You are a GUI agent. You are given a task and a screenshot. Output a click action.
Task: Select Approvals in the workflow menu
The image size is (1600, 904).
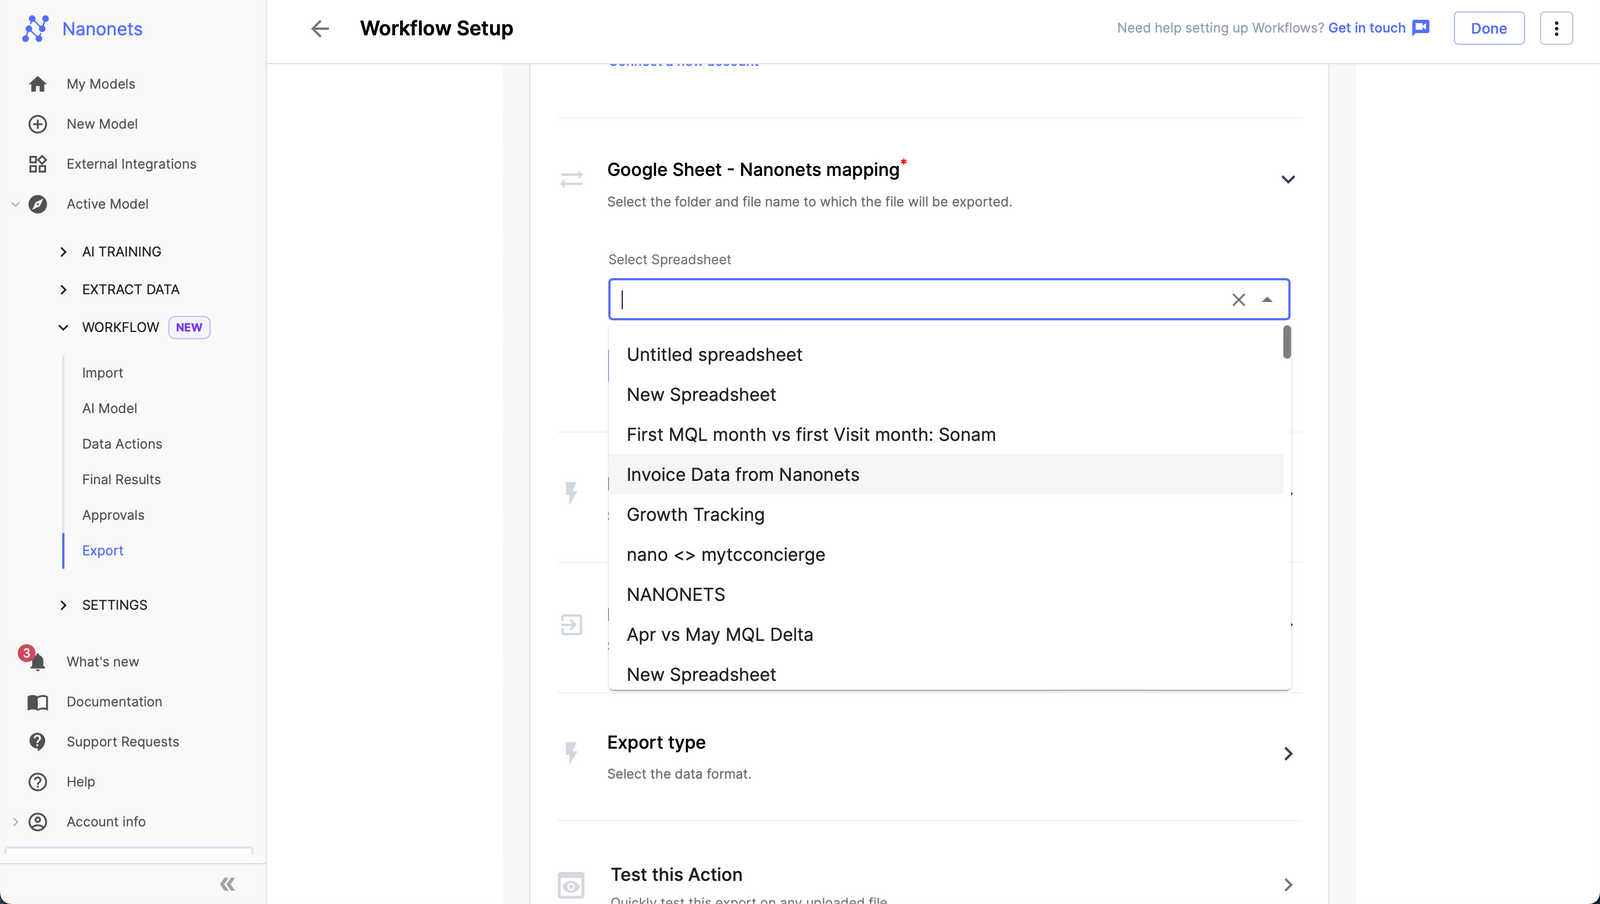113,514
